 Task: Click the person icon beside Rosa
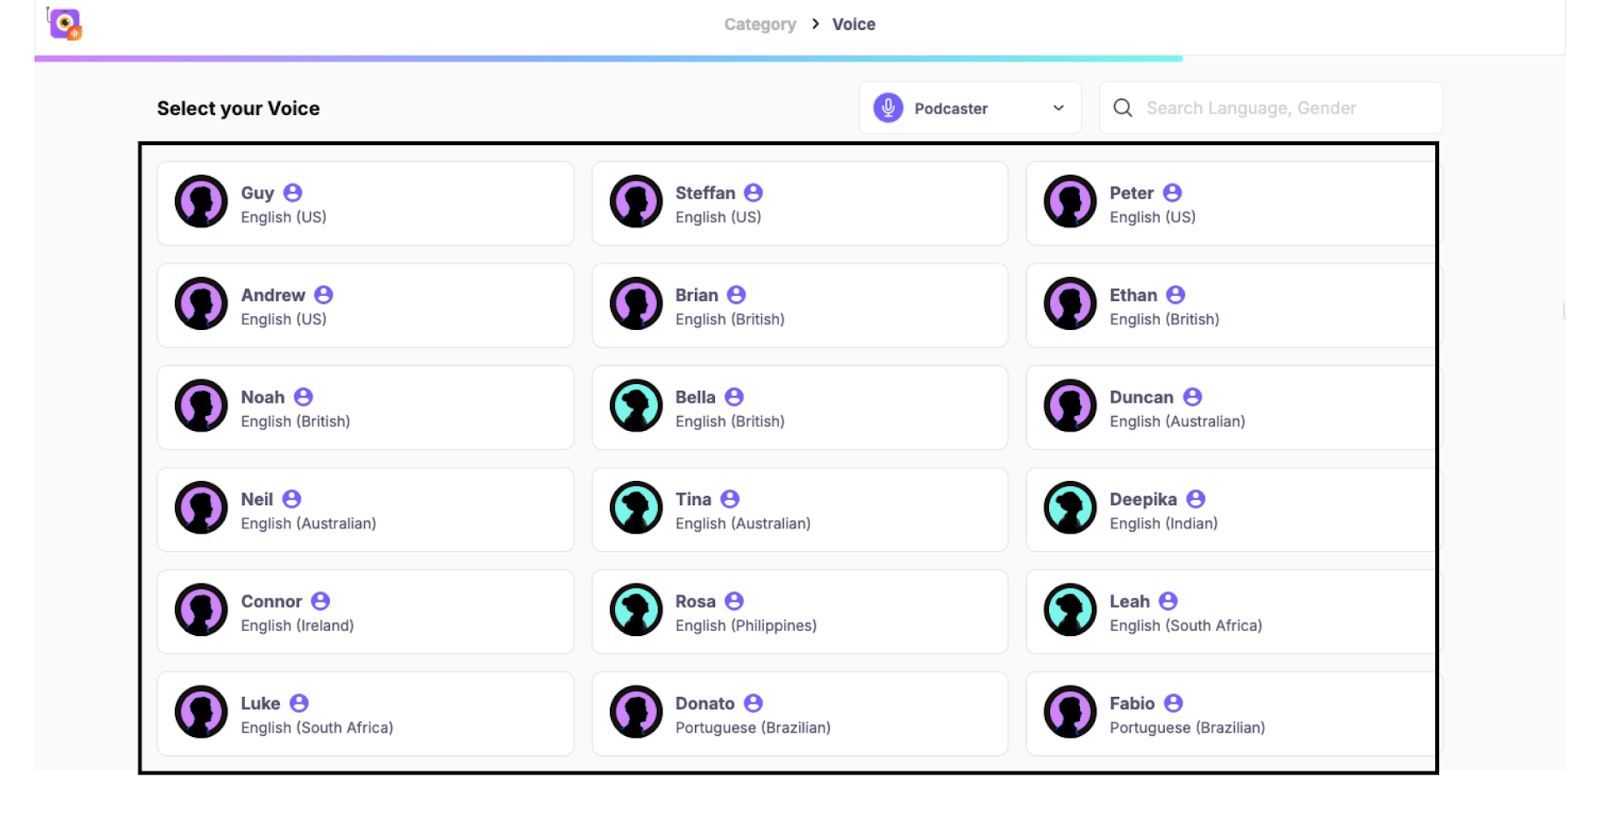click(735, 601)
